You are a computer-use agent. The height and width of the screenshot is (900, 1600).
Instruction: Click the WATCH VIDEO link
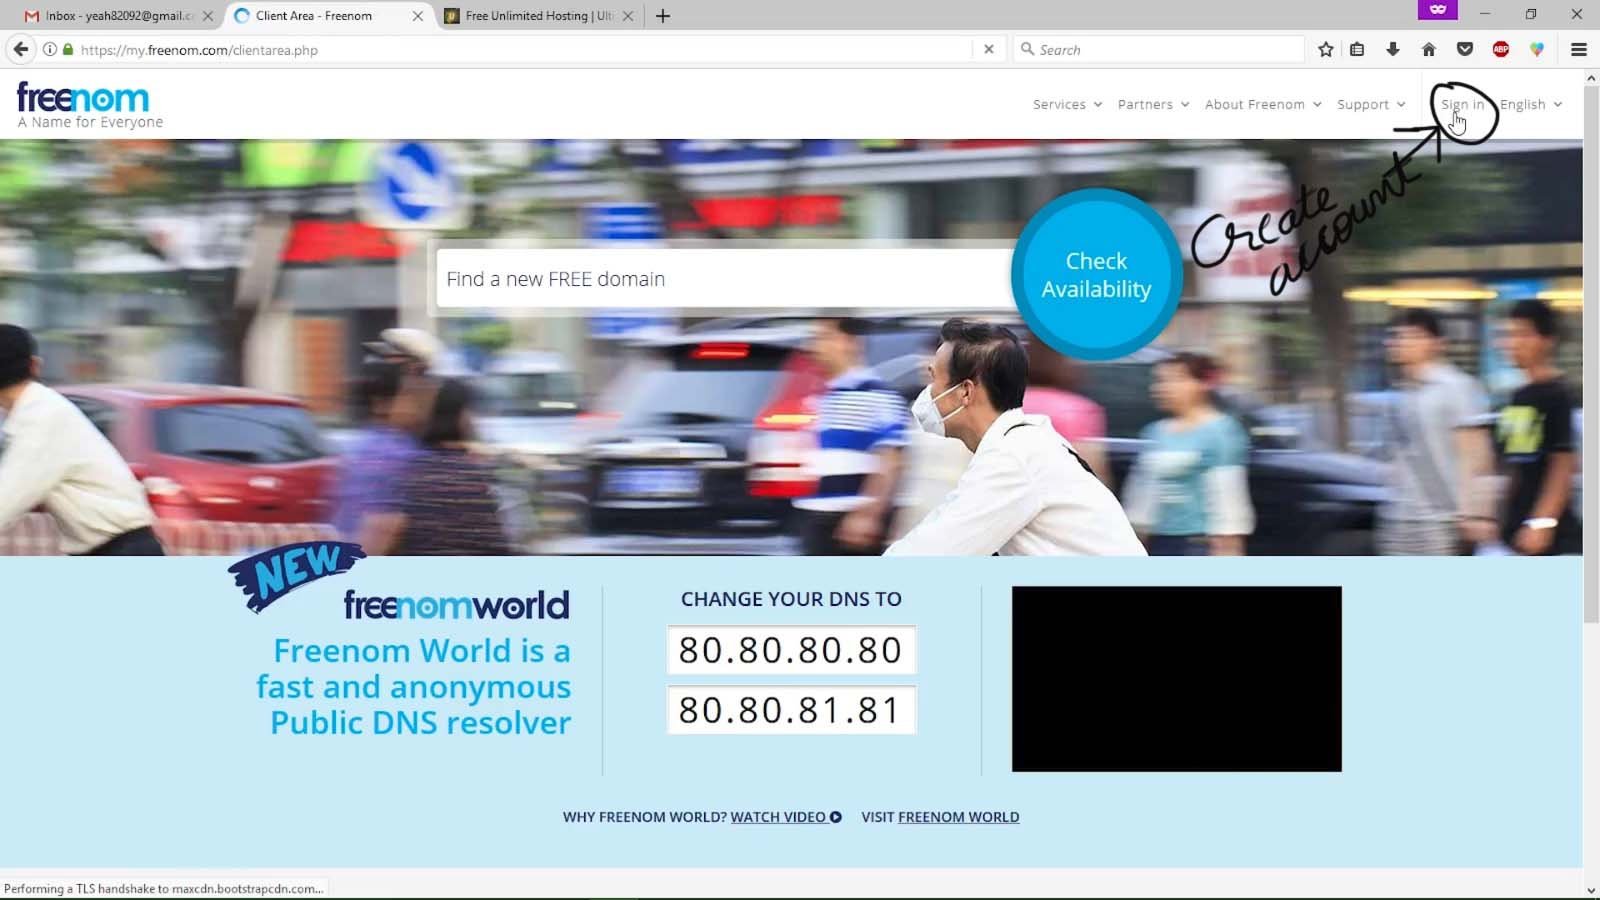pyautogui.click(x=778, y=817)
